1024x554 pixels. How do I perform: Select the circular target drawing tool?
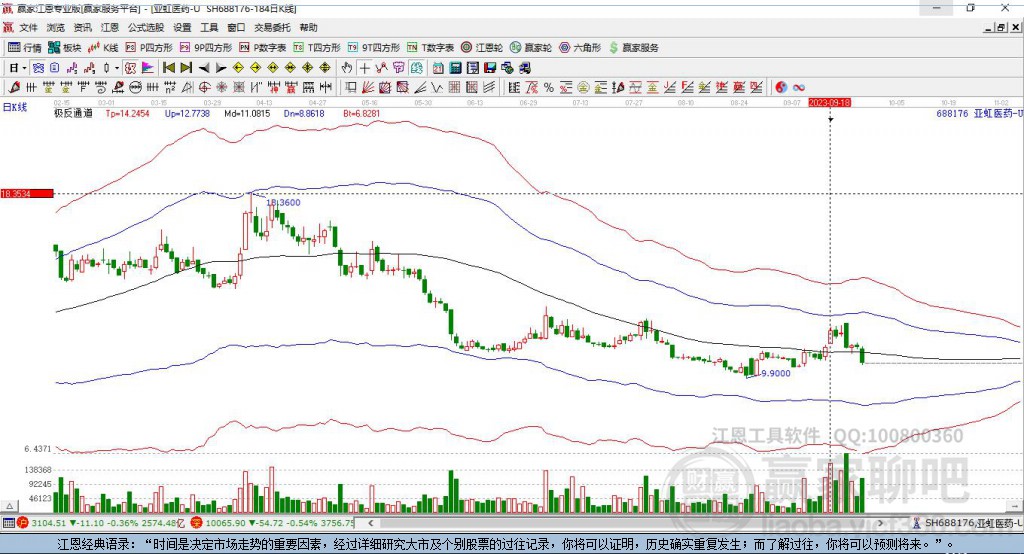click(204, 88)
